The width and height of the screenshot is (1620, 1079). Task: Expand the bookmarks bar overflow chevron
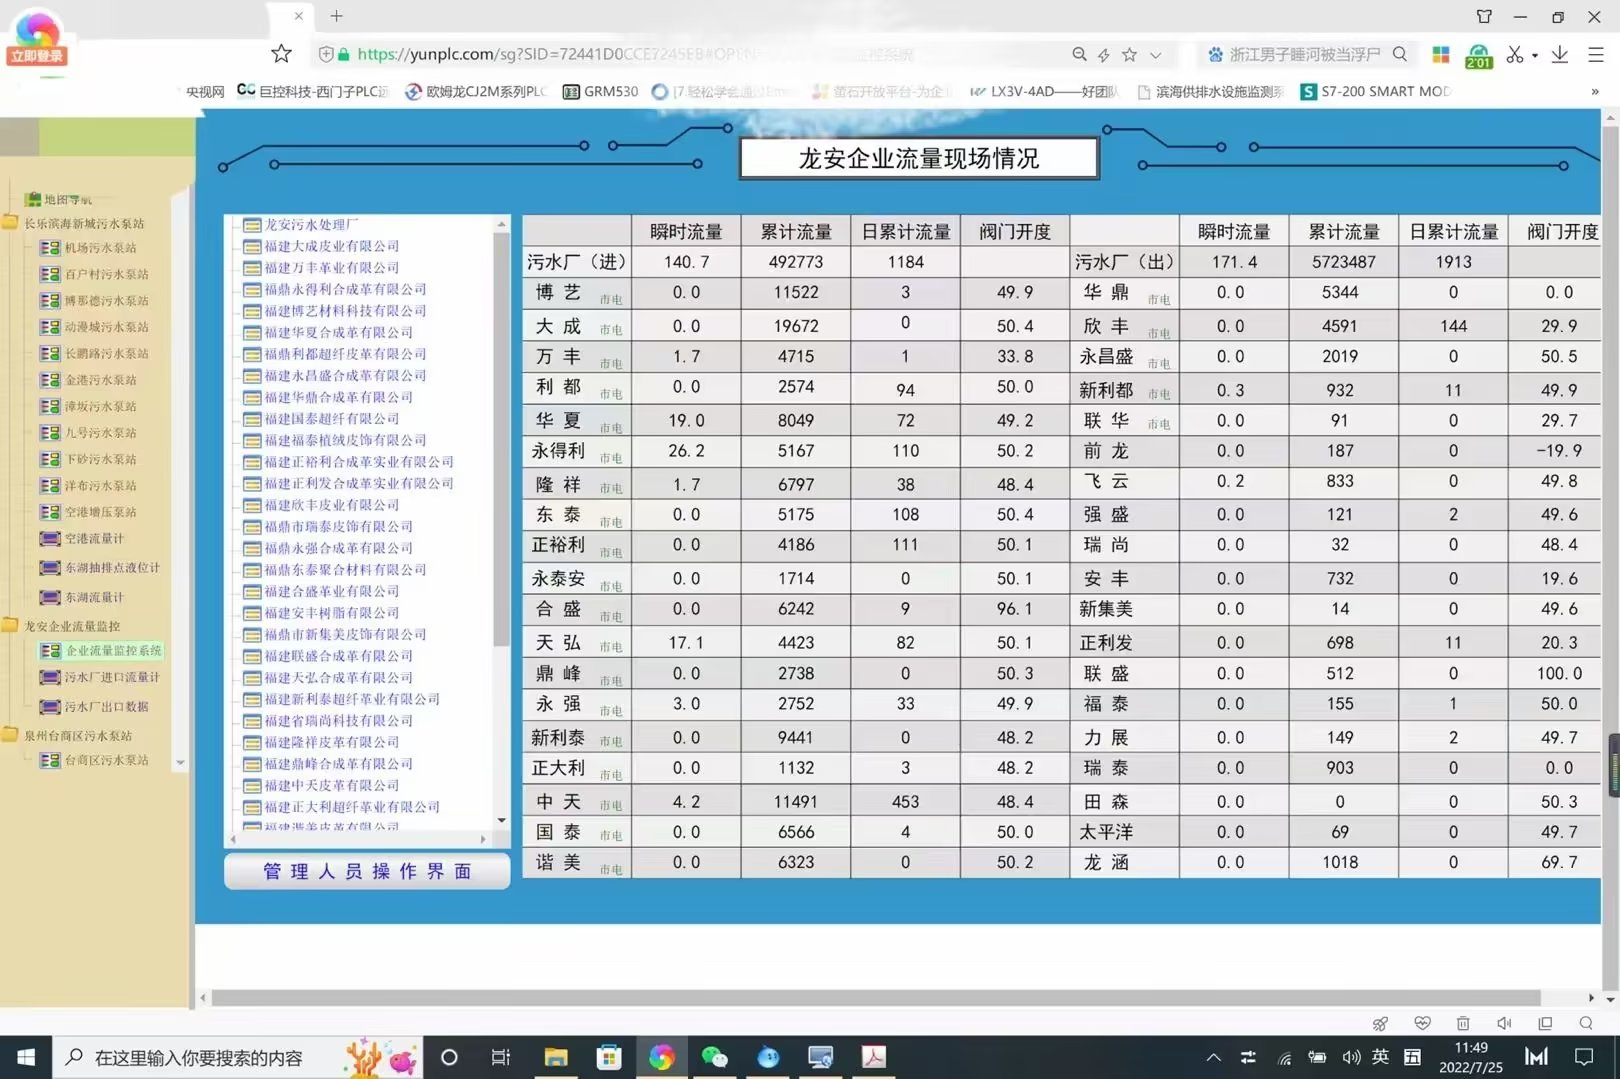coord(1595,91)
